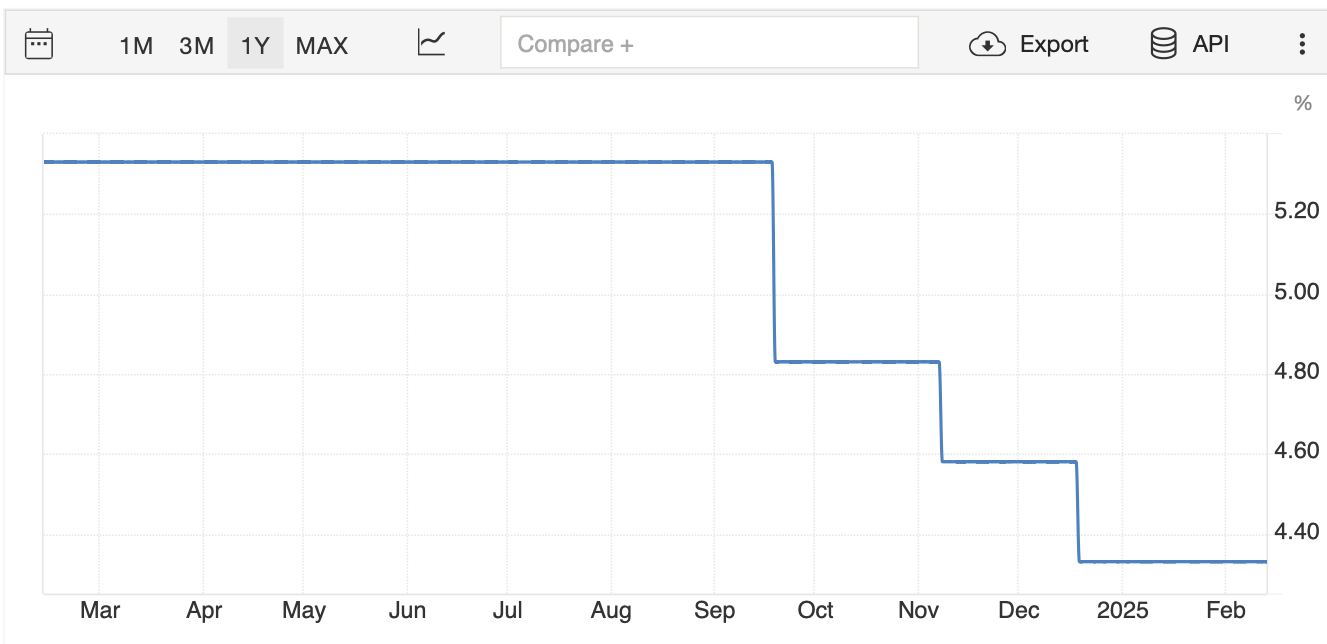Click the 2025 x-axis label
The image size is (1327, 644).
(1121, 610)
